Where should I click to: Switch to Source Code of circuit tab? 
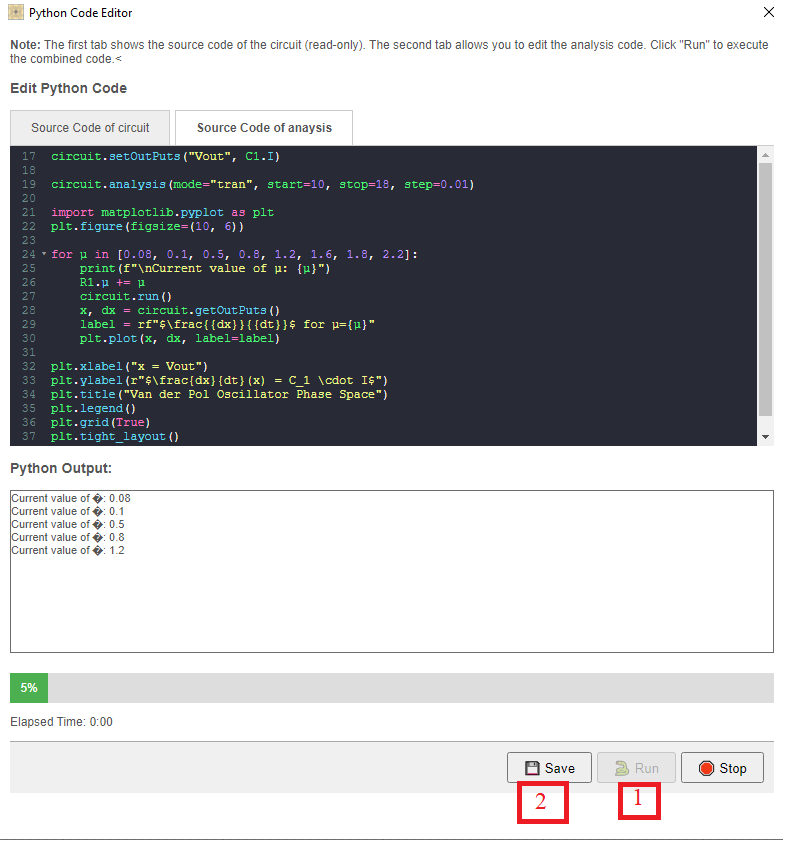[x=90, y=128]
